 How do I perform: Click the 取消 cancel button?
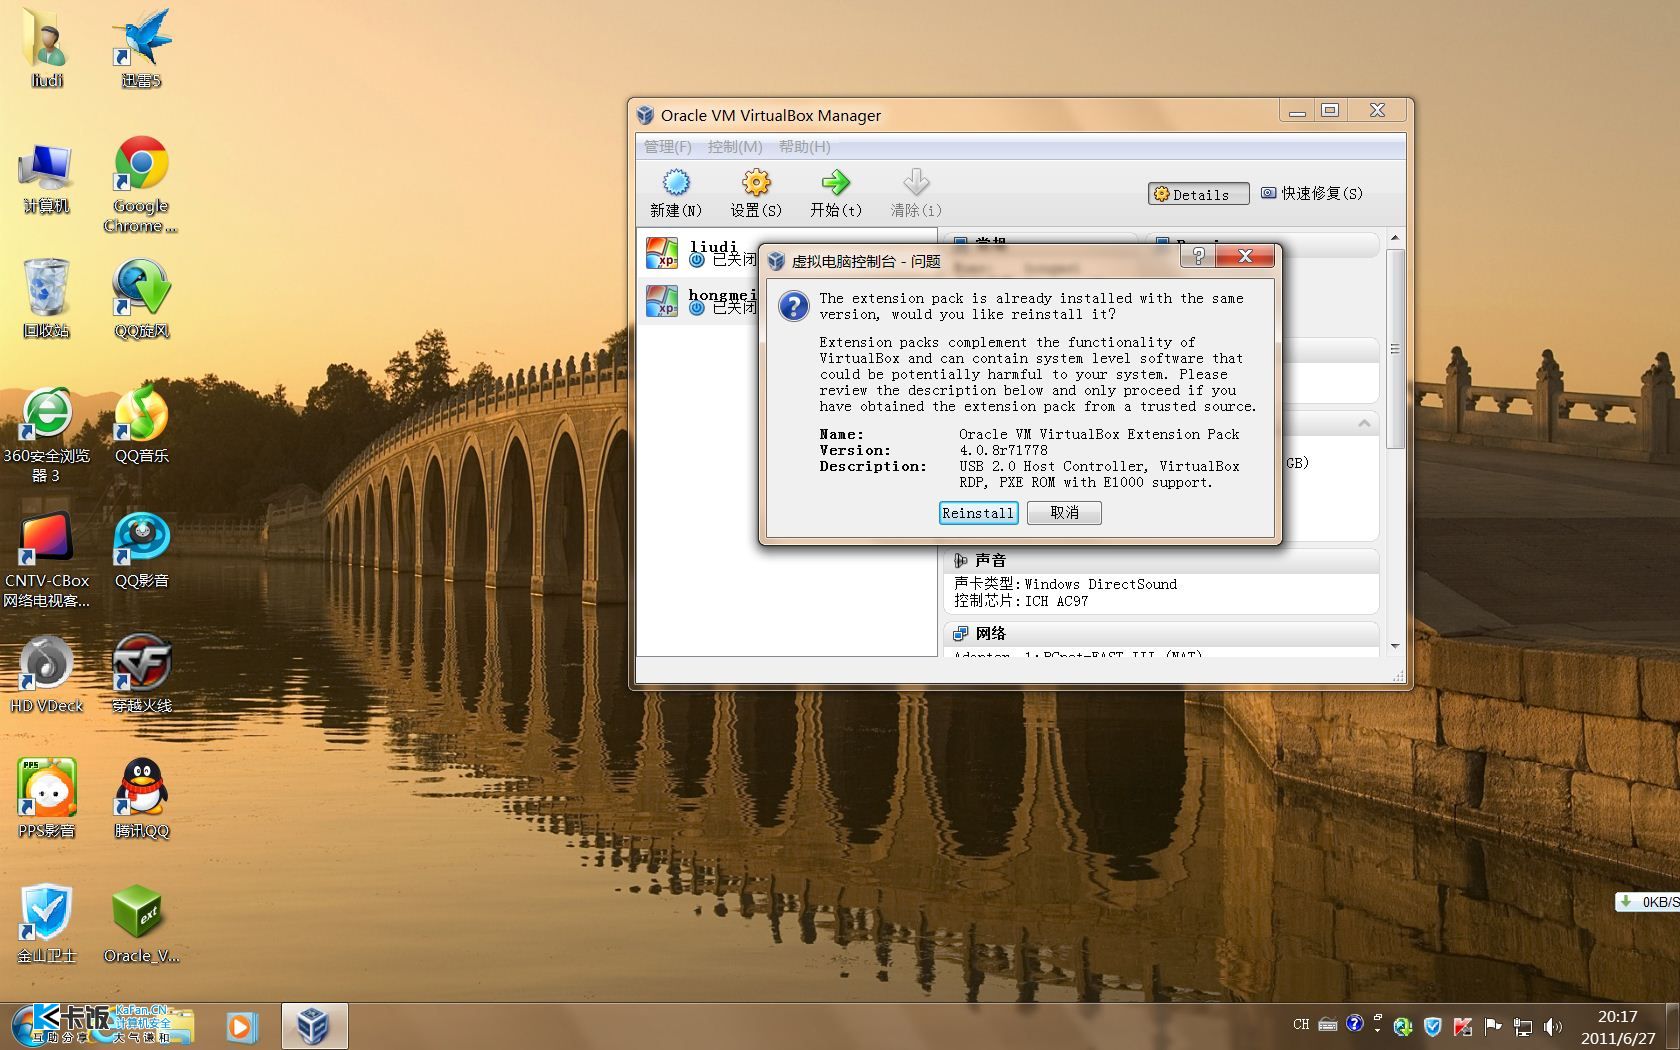click(x=1064, y=513)
